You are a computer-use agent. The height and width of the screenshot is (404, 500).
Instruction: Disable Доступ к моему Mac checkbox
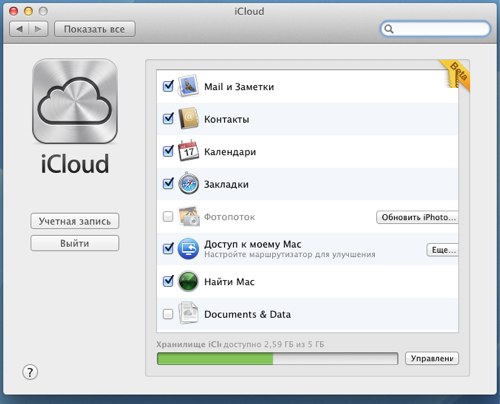(x=168, y=249)
